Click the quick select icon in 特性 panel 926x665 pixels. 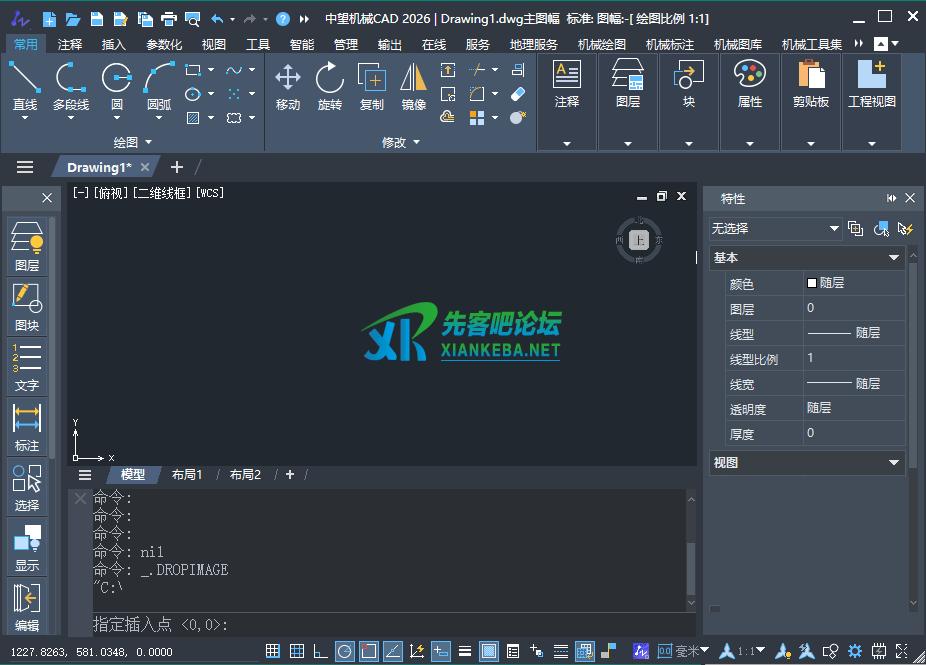click(880, 229)
